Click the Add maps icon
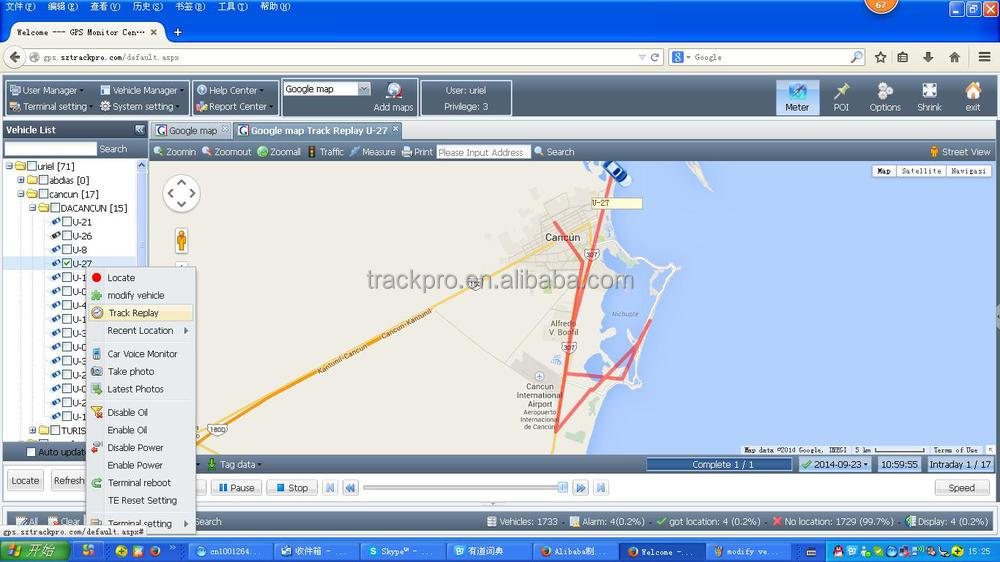The image size is (1000, 562). point(394,91)
